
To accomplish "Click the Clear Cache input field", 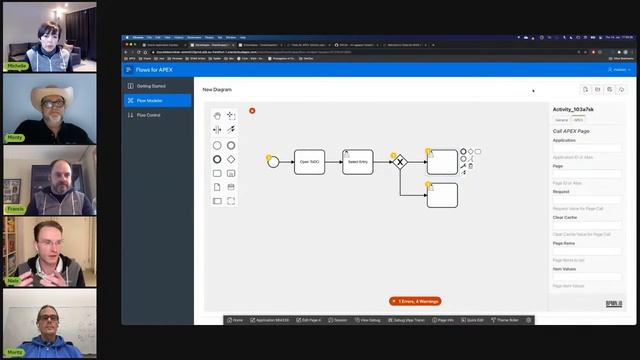I will click(587, 225).
